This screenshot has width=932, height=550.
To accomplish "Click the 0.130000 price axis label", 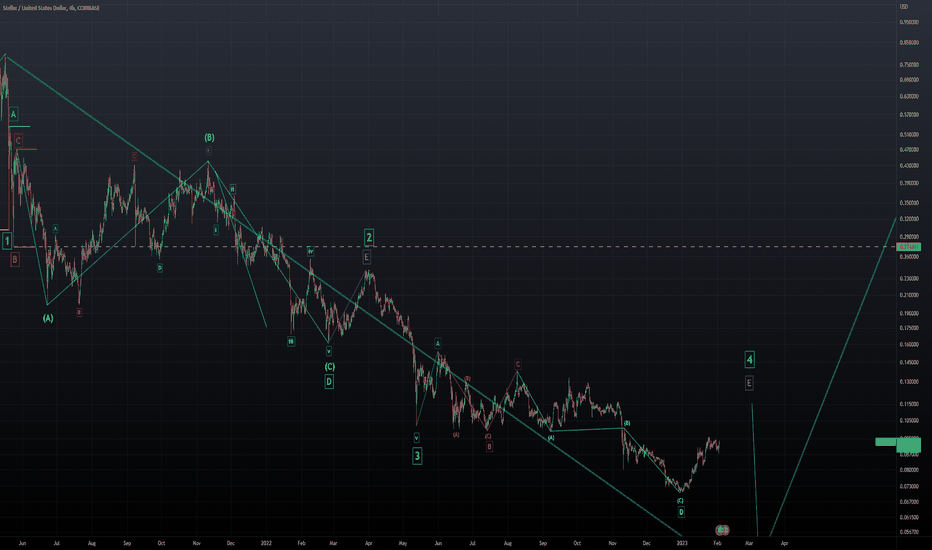I will pos(909,382).
